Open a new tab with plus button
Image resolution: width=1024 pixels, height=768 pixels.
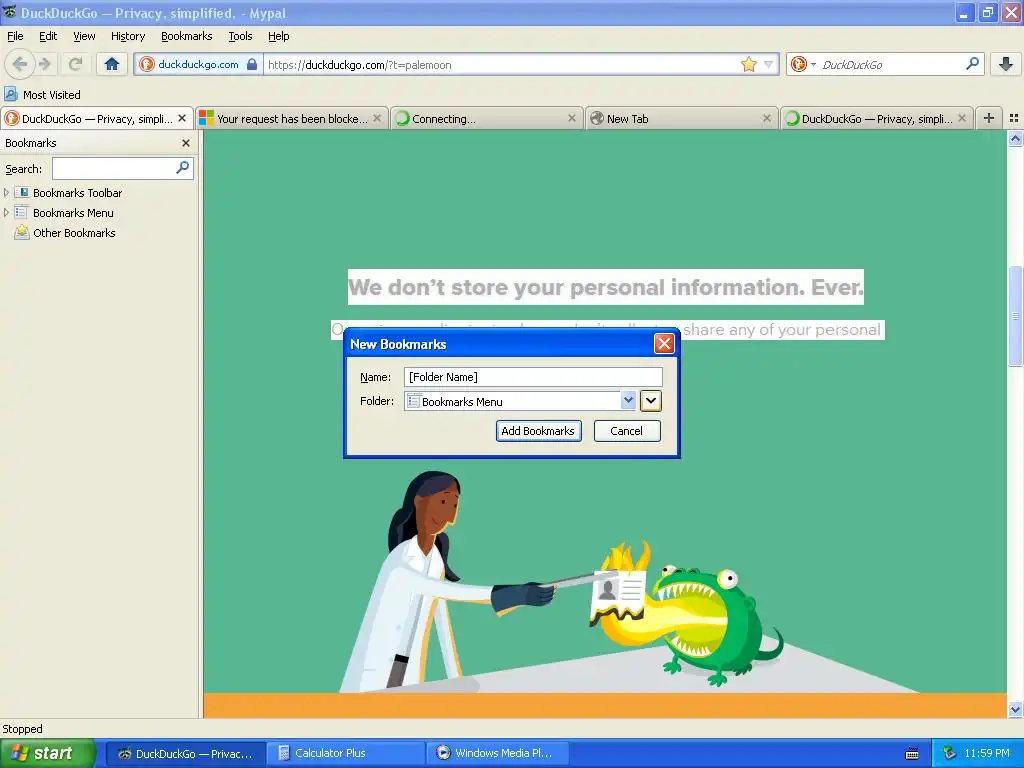pos(989,118)
